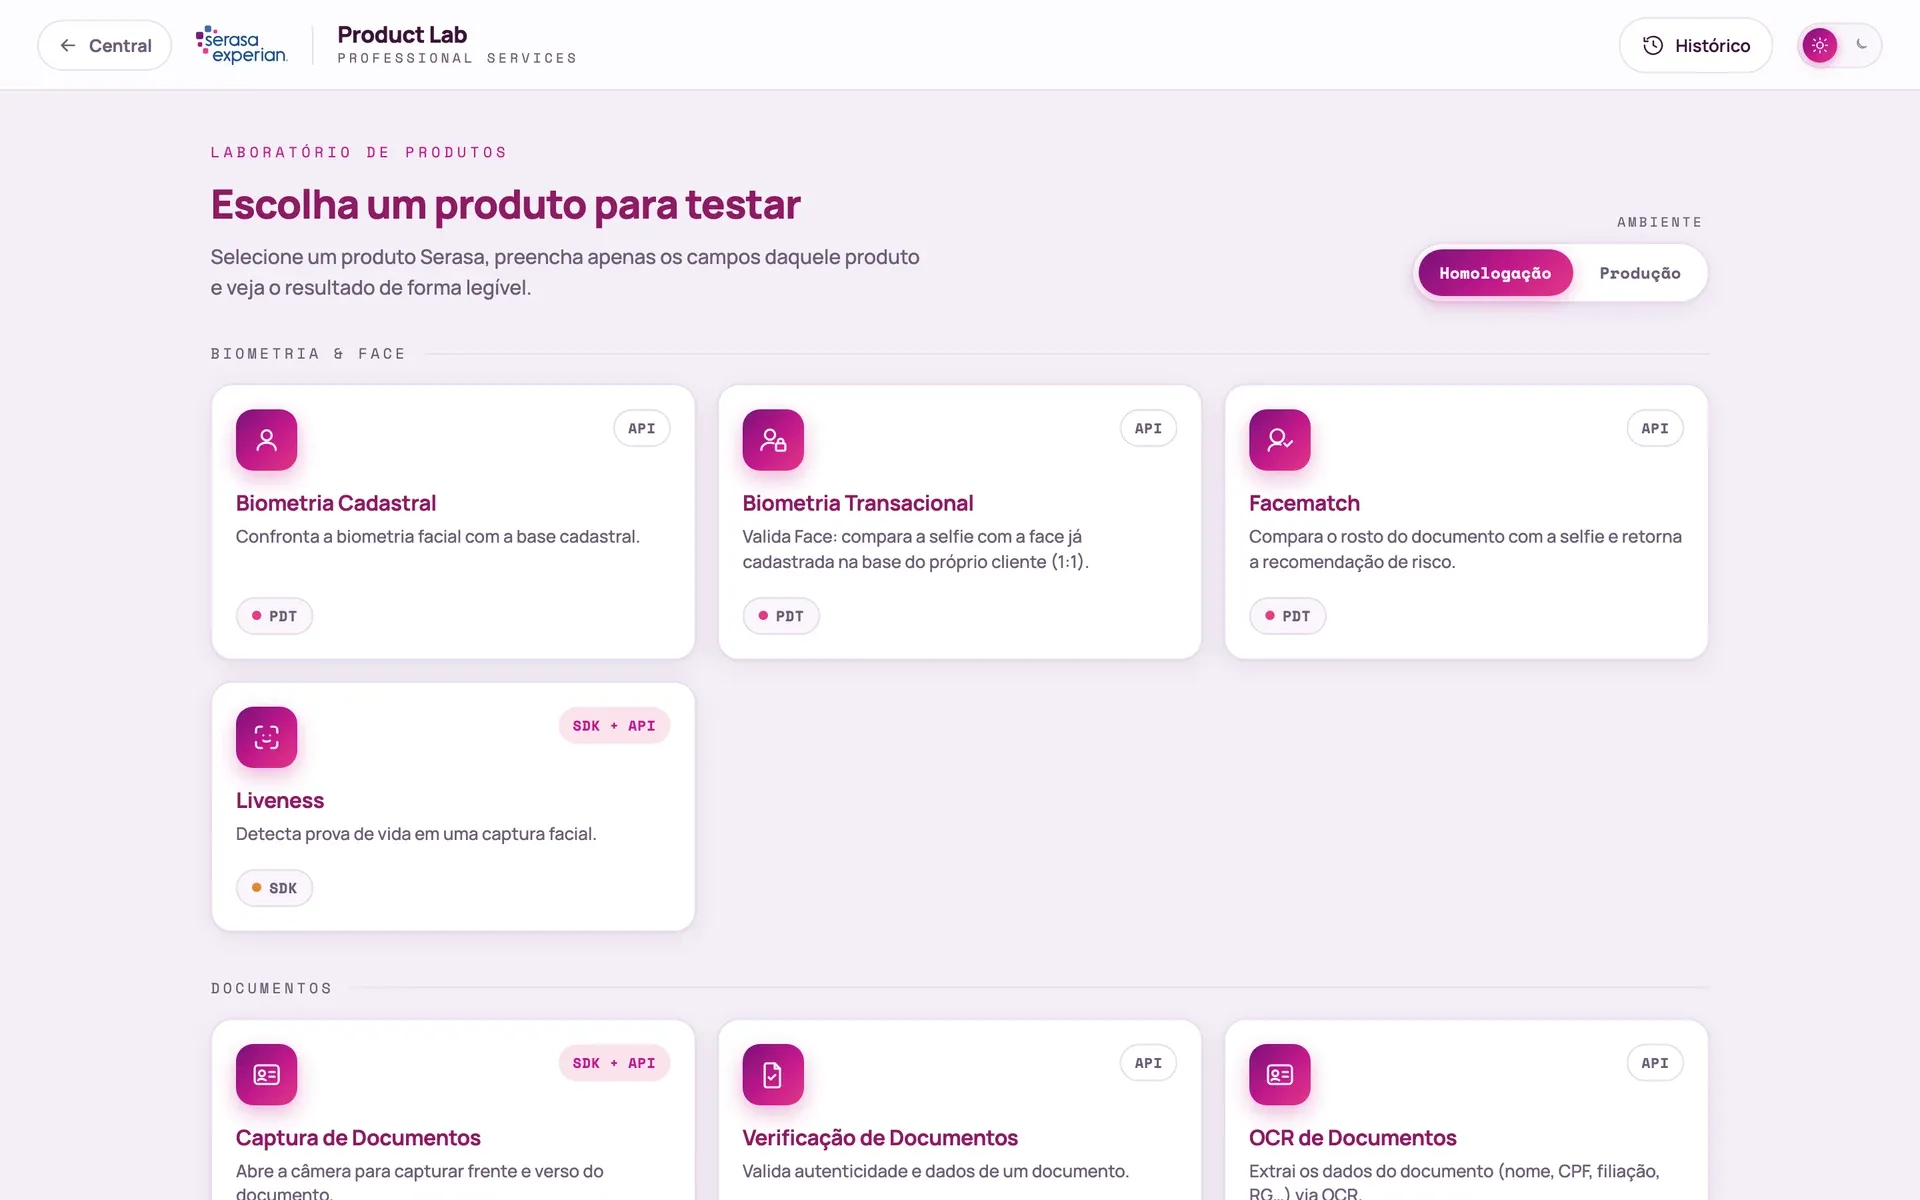Click the 'AMBIENTE' label

[x=1659, y=222]
